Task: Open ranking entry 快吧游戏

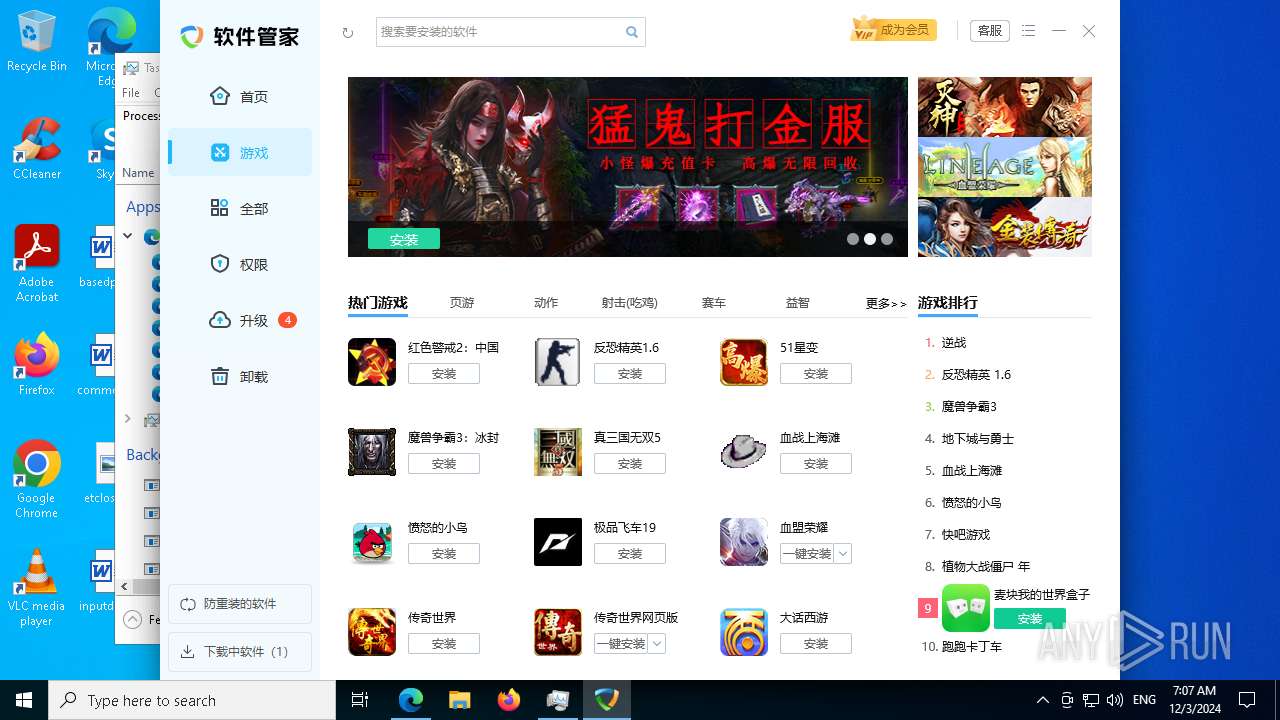Action: (x=966, y=535)
